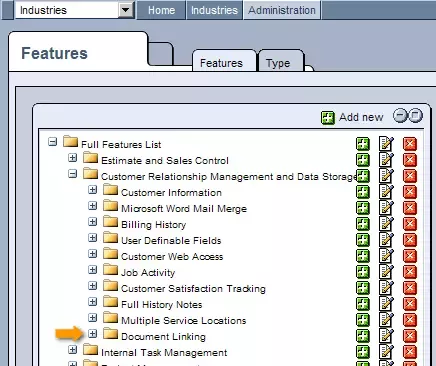Add child under Full Features List

363,144
